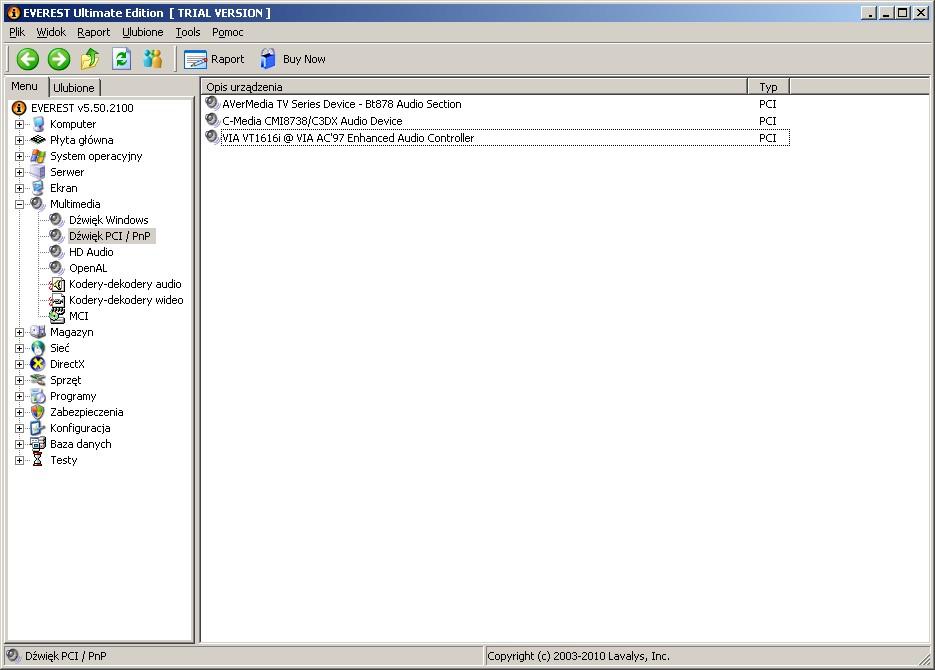Switch to the Ulubione tab in sidebar

74,88
